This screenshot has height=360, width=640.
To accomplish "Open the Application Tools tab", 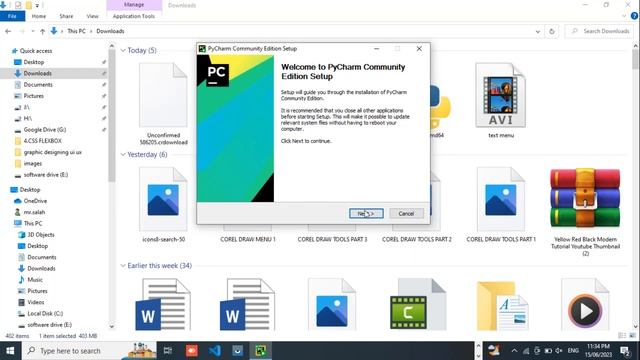I will (134, 16).
